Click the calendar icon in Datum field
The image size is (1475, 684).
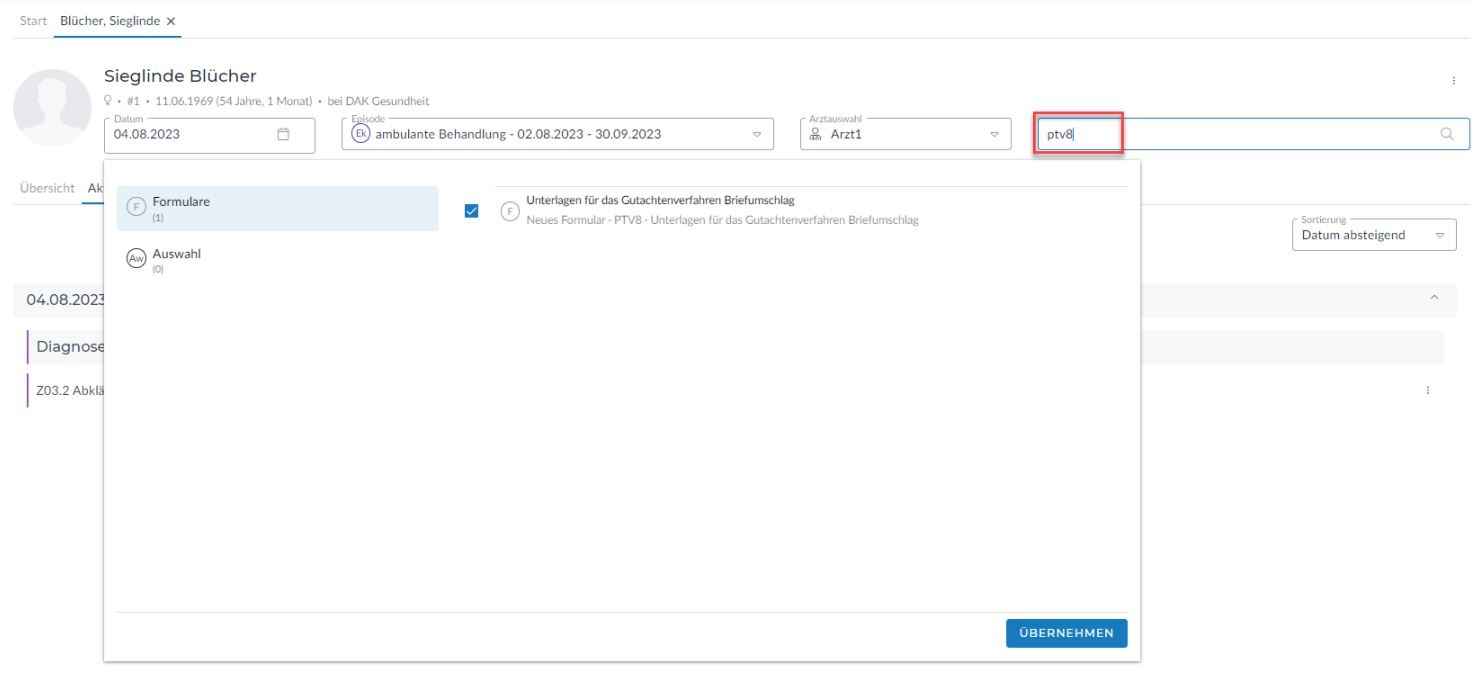click(283, 134)
